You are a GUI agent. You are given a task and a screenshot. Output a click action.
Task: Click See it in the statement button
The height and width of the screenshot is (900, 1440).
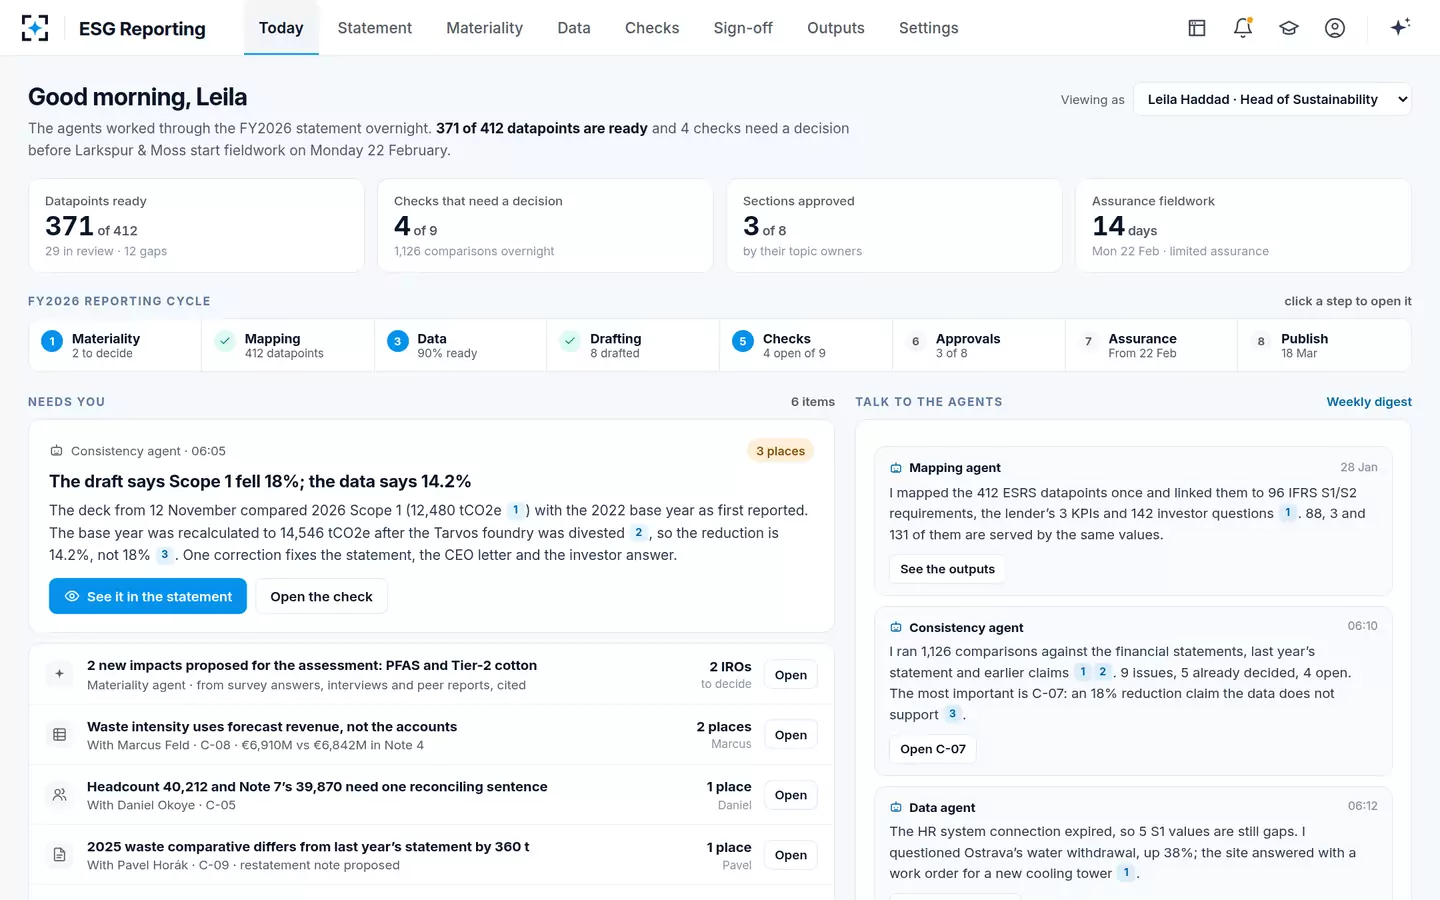pyautogui.click(x=148, y=596)
